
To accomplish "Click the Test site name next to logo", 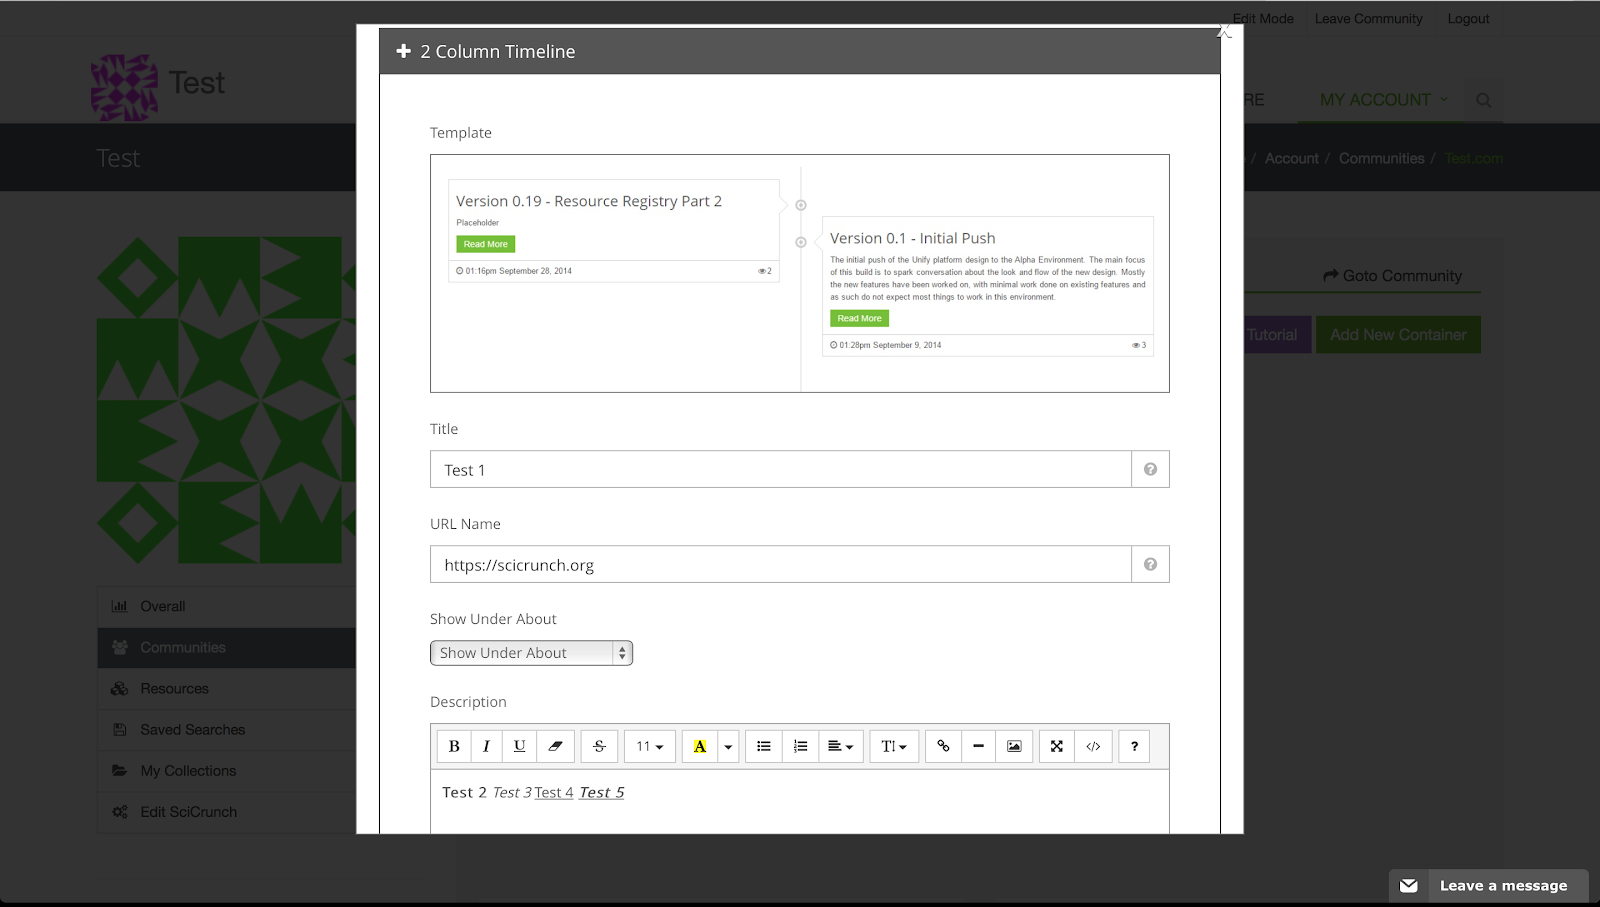I will [197, 83].
